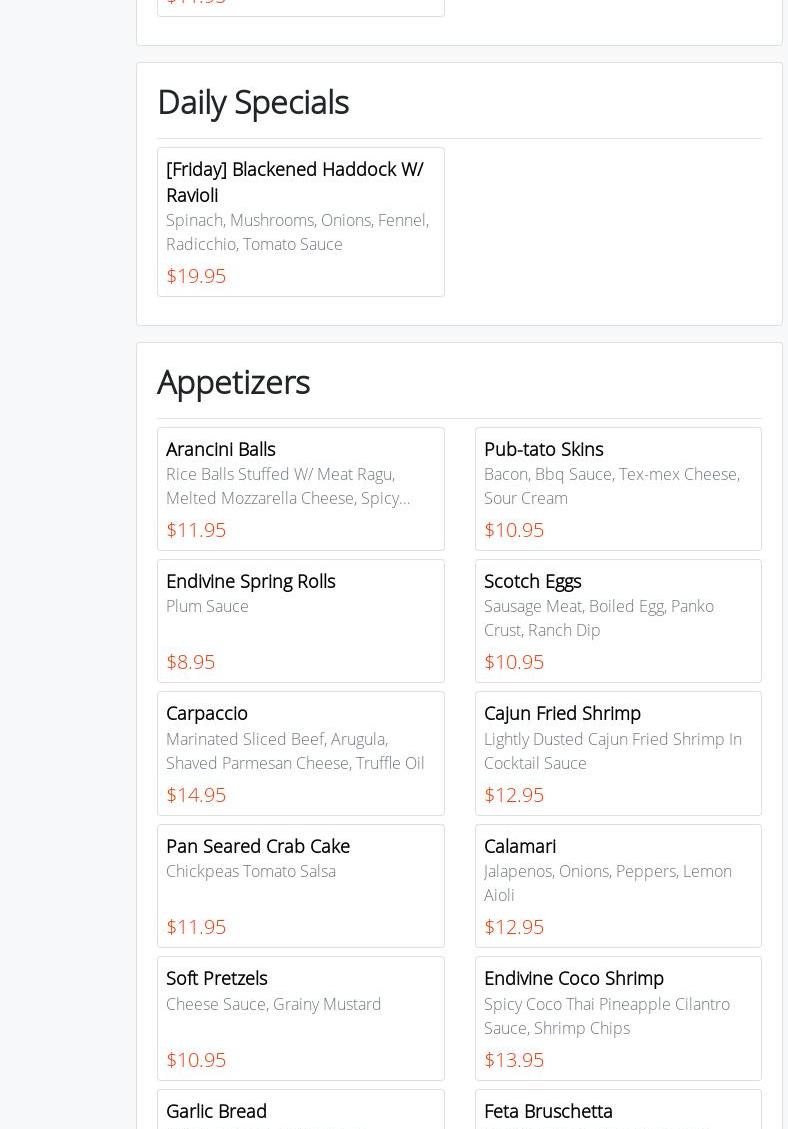
Task: Select the Friday Blackened Haddock special
Action: 300,221
